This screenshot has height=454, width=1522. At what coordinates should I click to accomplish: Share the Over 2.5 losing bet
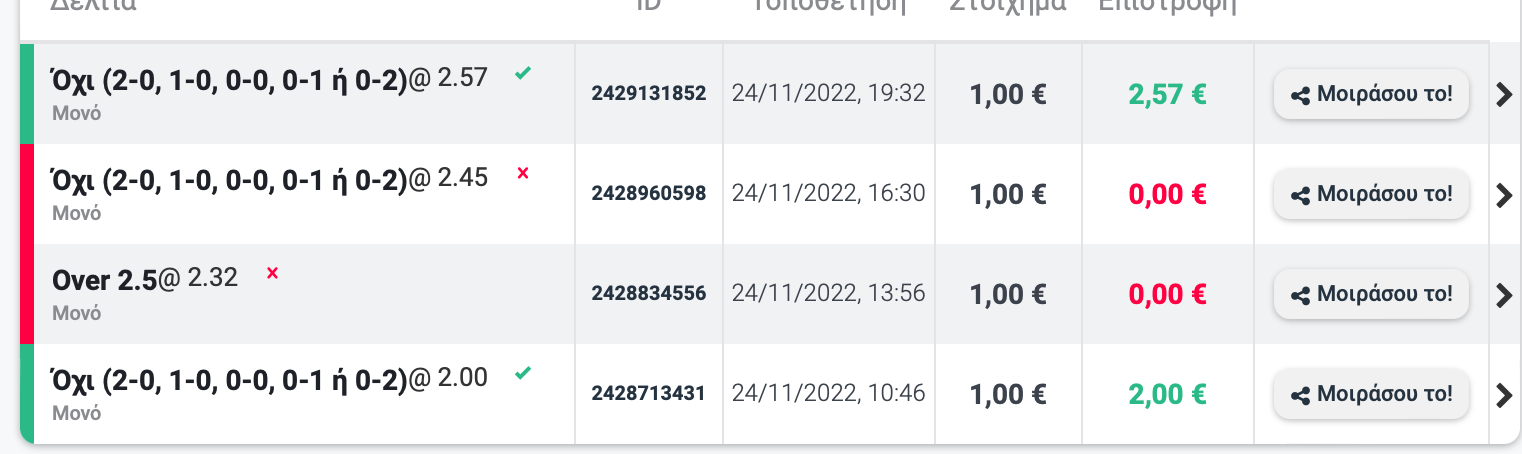1371,295
